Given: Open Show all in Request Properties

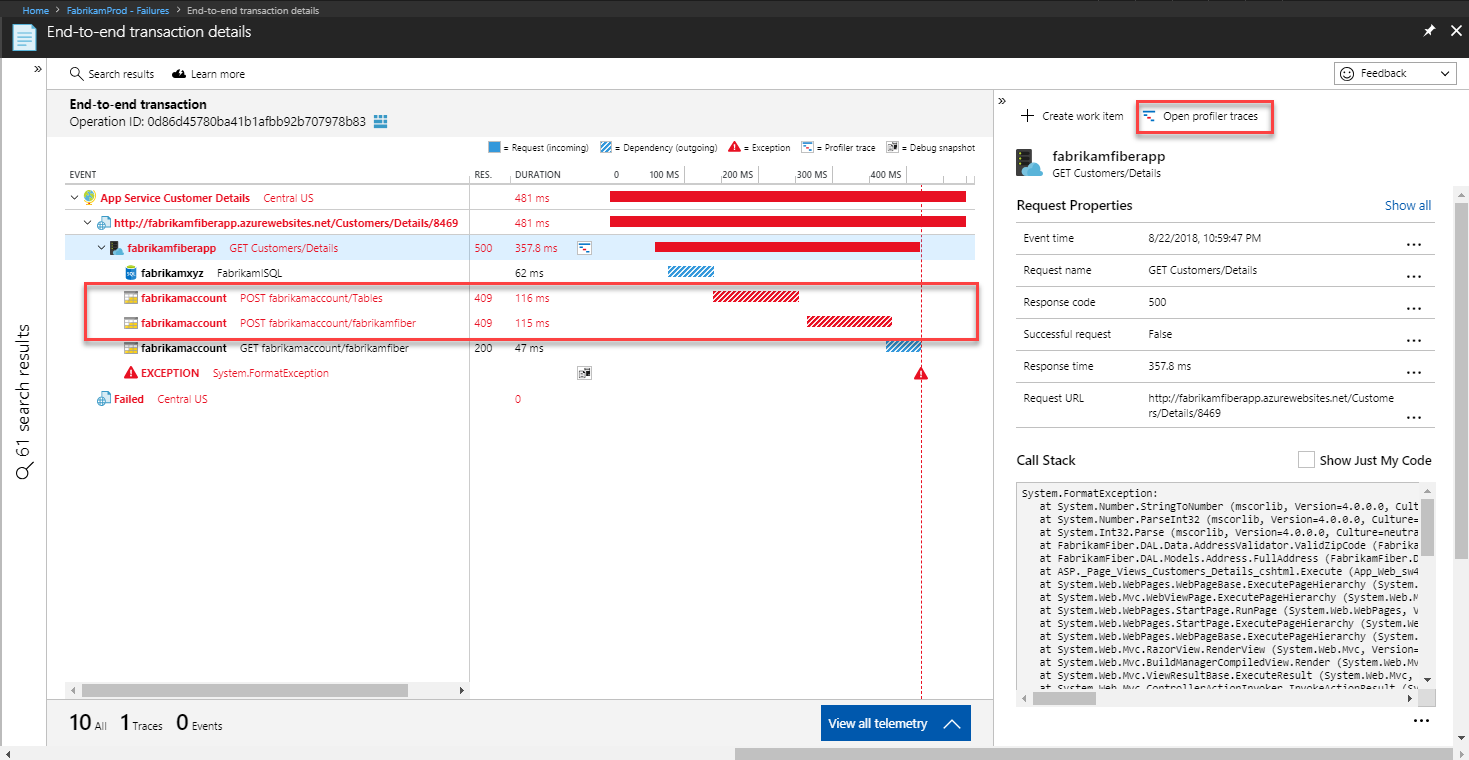Looking at the screenshot, I should point(1407,205).
